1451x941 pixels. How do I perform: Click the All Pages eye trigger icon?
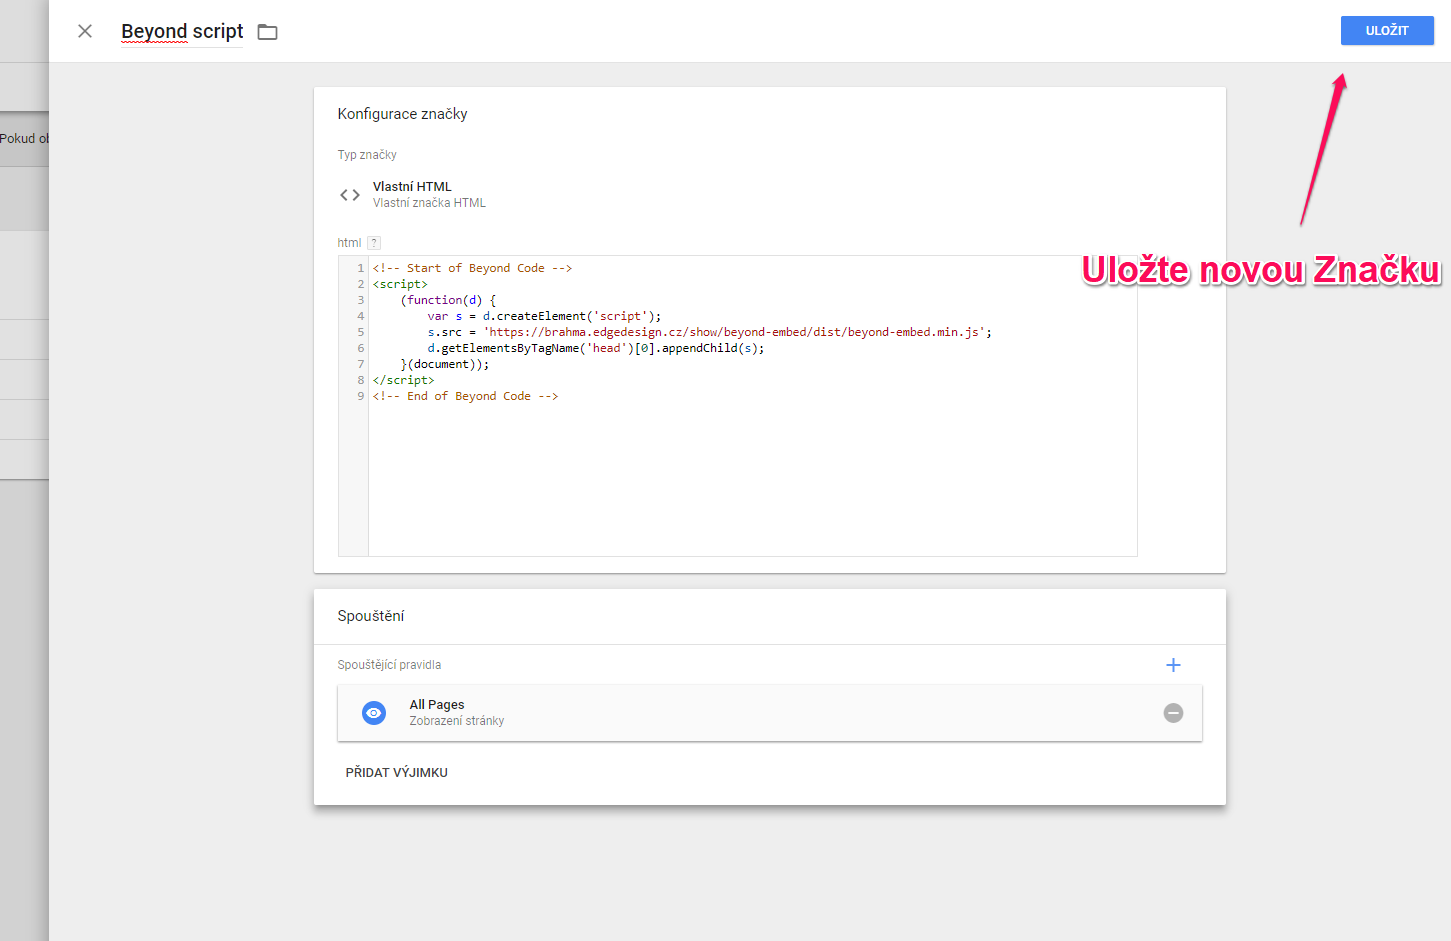pyautogui.click(x=374, y=713)
